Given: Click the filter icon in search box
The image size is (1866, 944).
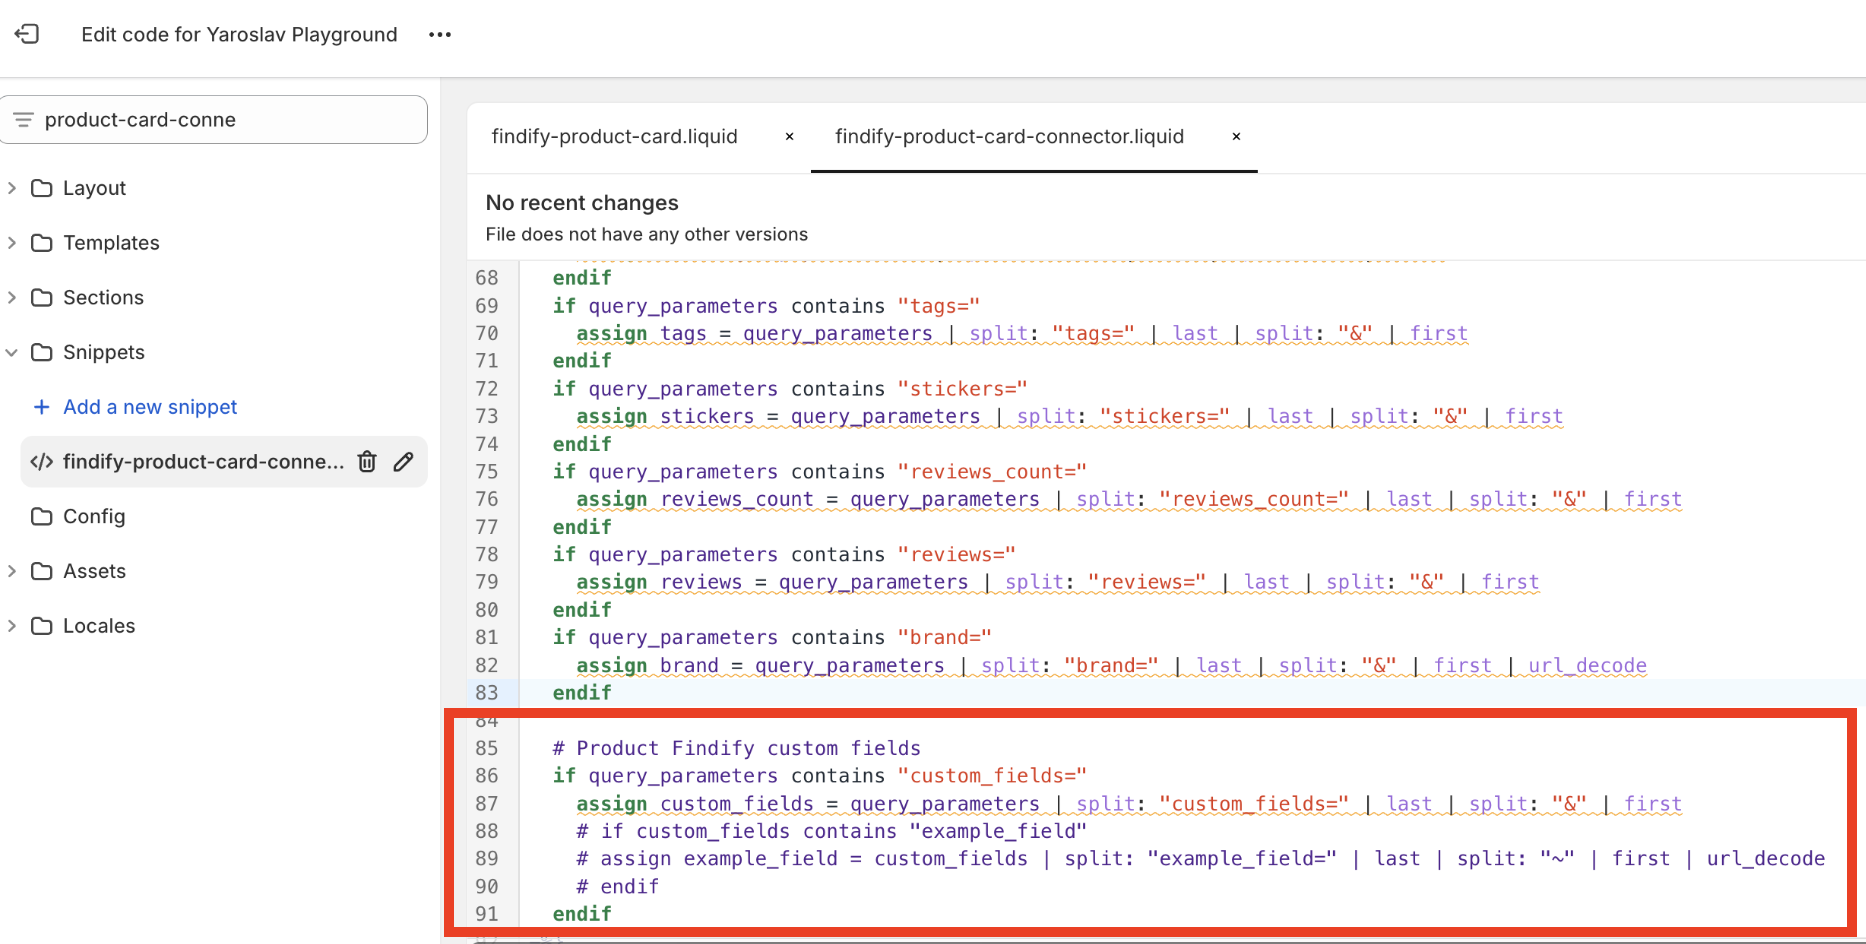Looking at the screenshot, I should (23, 120).
